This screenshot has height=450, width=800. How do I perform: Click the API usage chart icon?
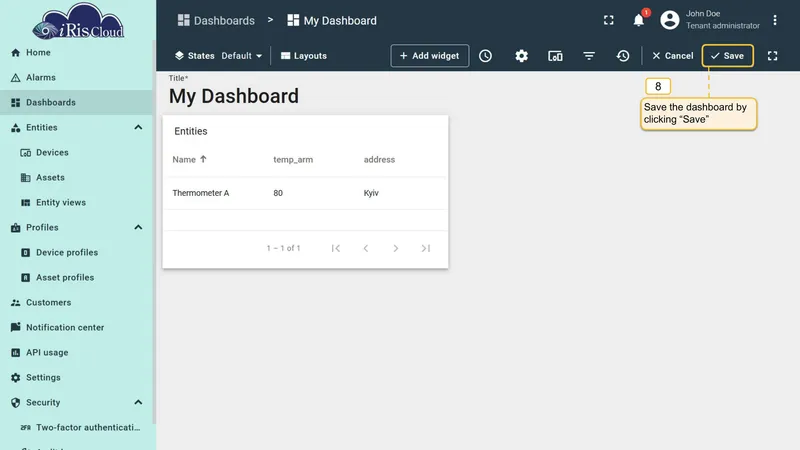click(15, 353)
